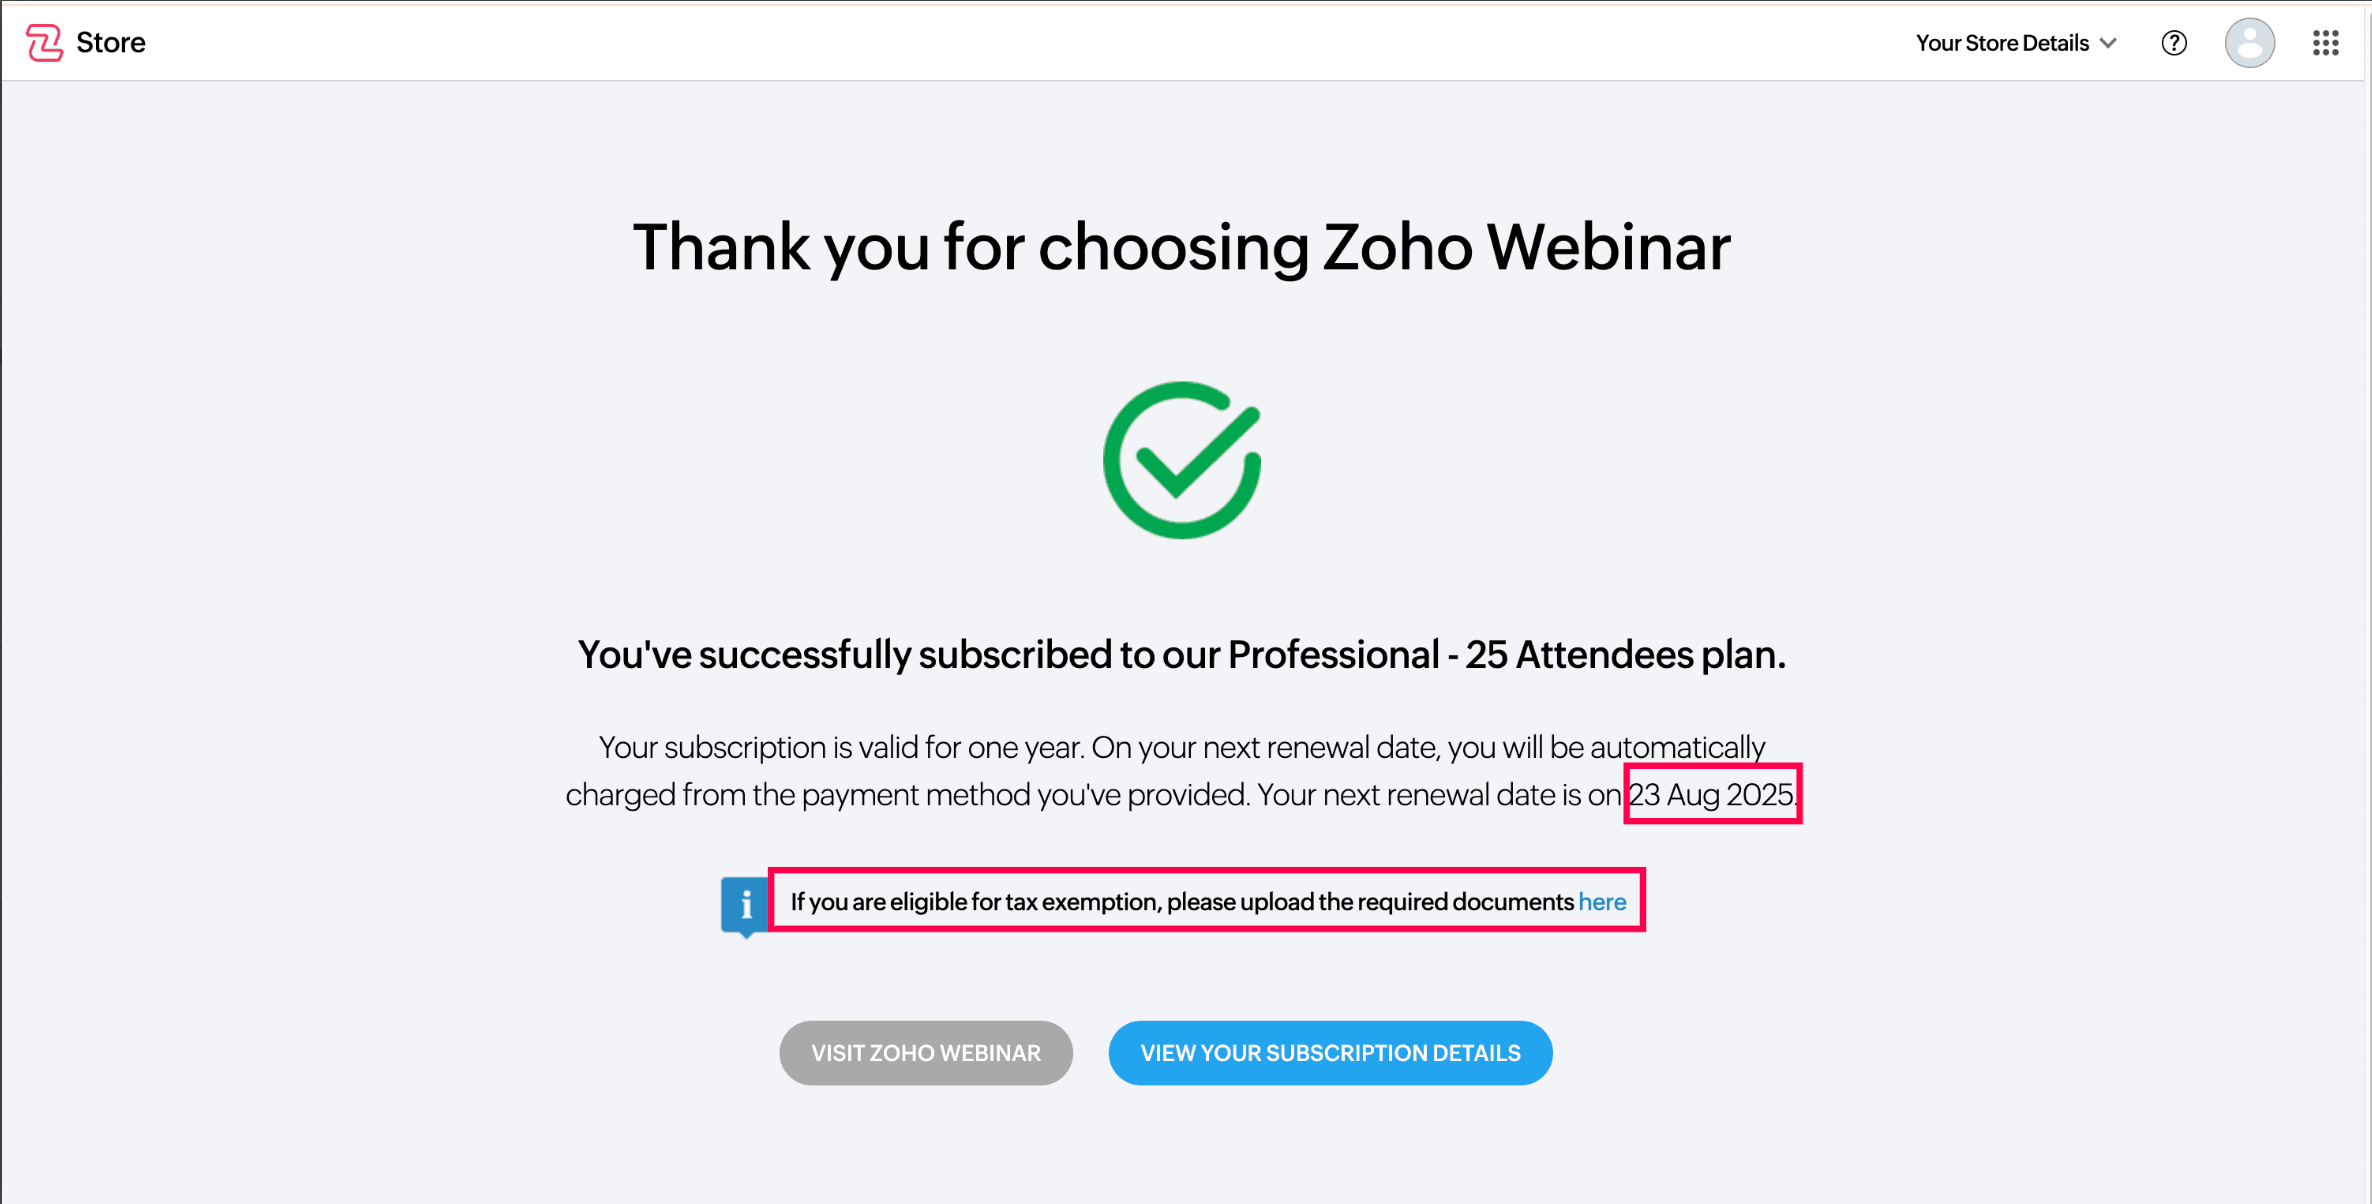Click "Your subscription is valid for one year"
The width and height of the screenshot is (2372, 1204).
840,747
